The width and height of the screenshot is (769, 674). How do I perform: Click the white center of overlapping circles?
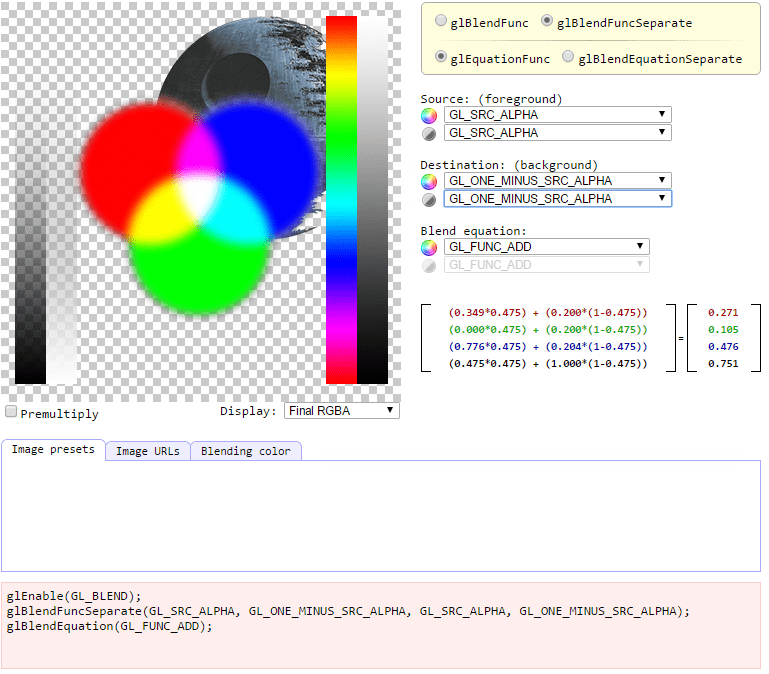click(200, 196)
